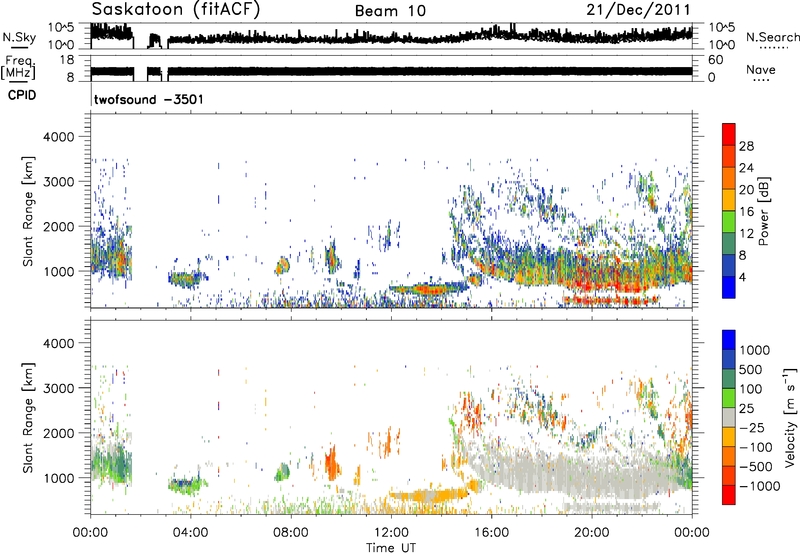
Task: Click the 'Power [dB]' colorbar label
Action: click(763, 211)
